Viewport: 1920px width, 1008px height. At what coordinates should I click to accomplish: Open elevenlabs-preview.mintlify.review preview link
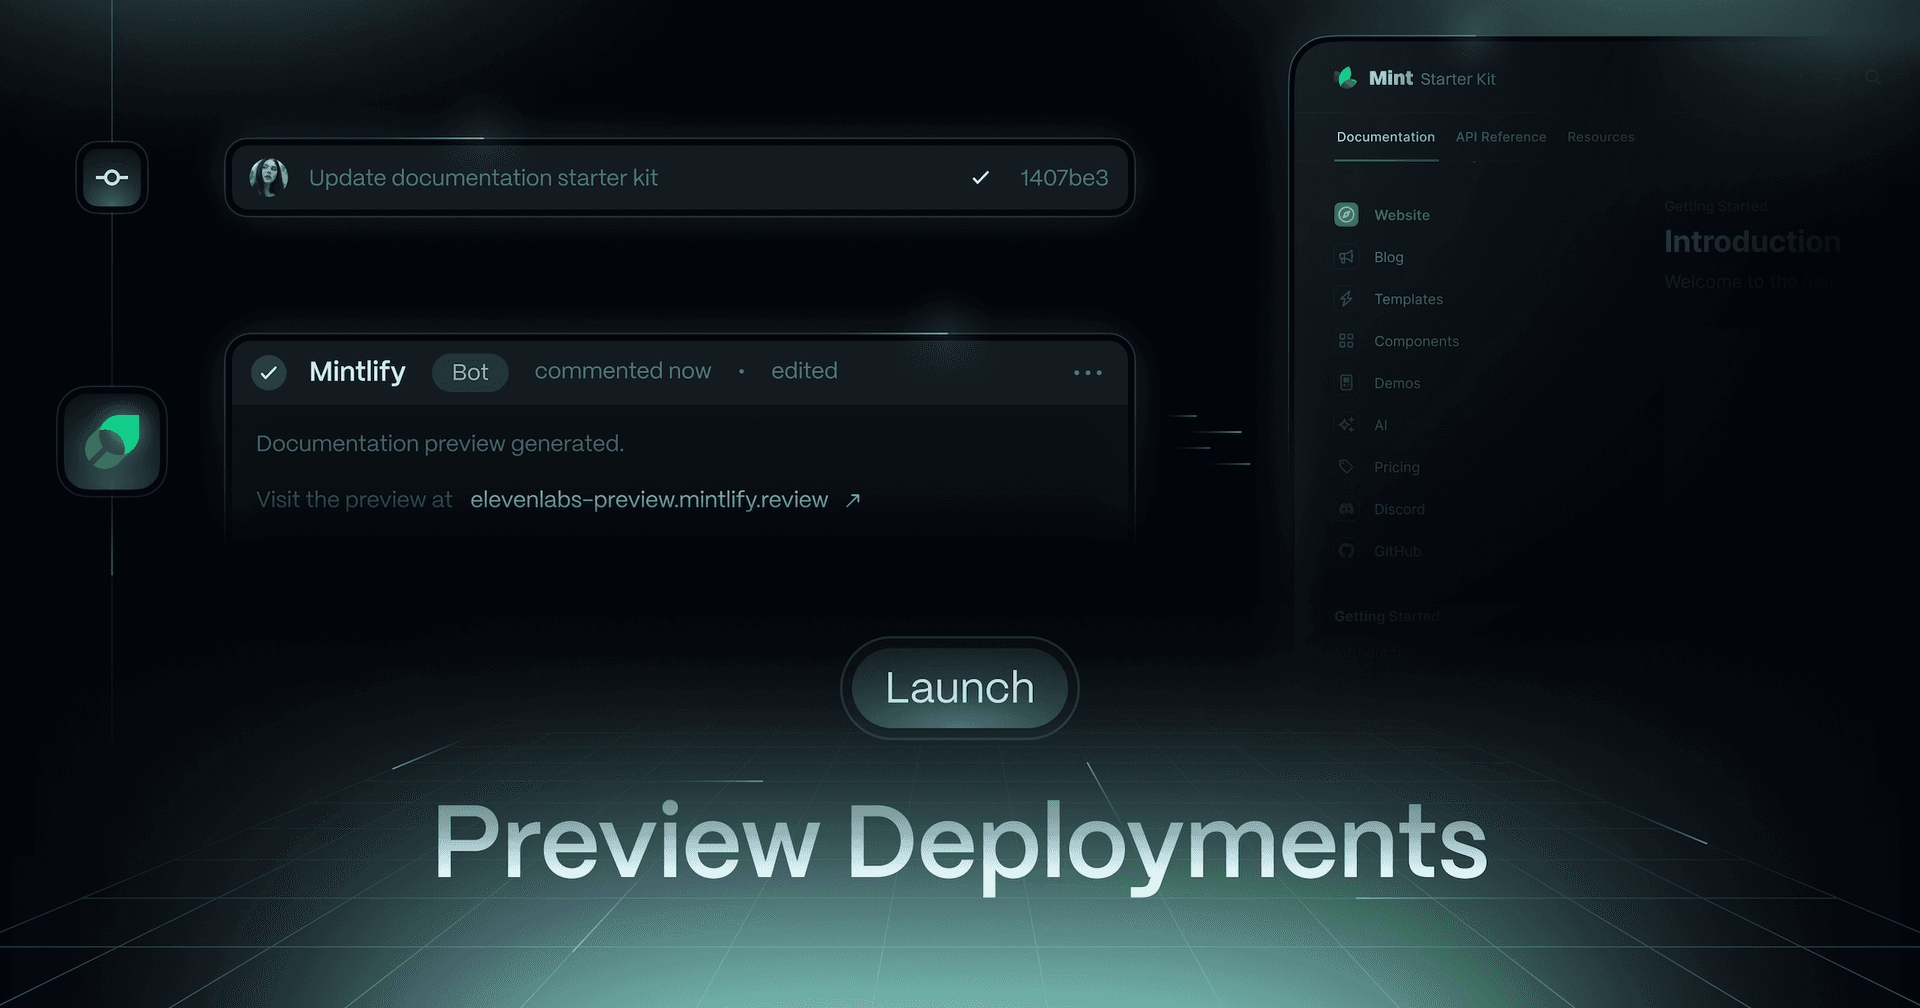click(x=649, y=500)
